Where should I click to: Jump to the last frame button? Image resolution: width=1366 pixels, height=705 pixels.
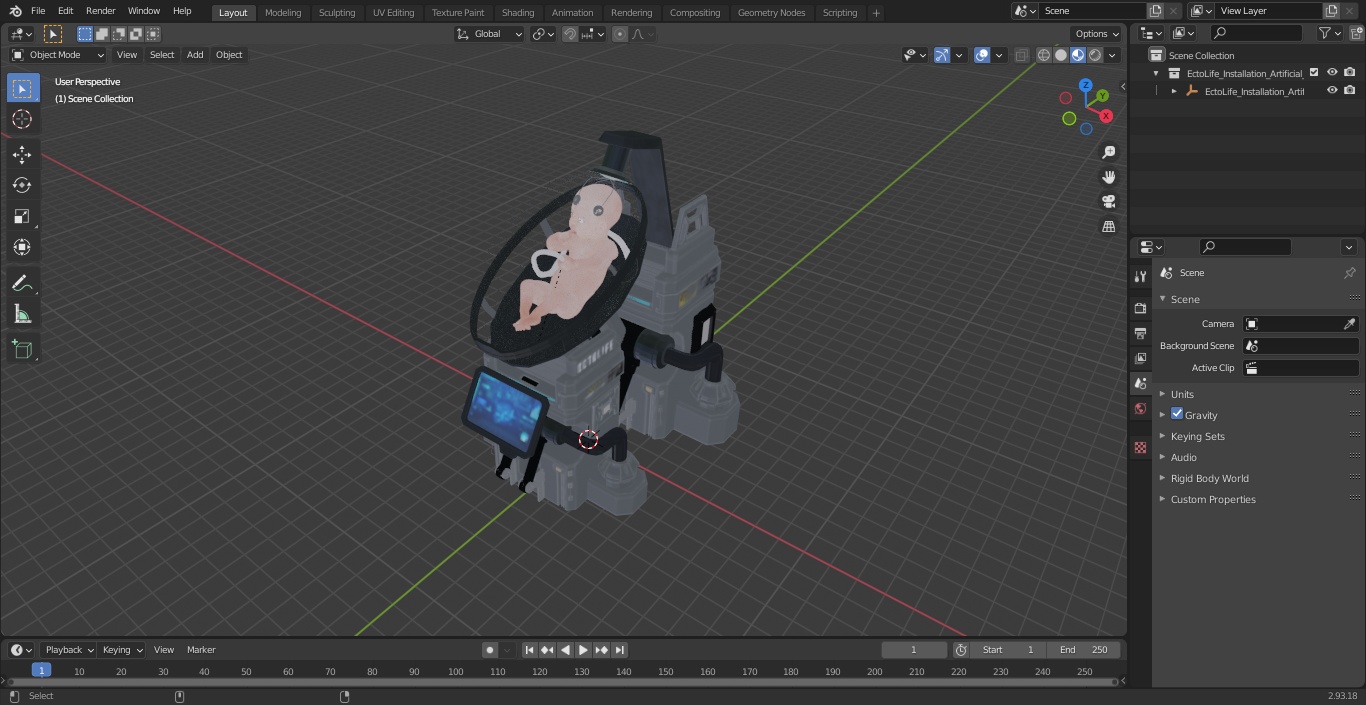(620, 650)
